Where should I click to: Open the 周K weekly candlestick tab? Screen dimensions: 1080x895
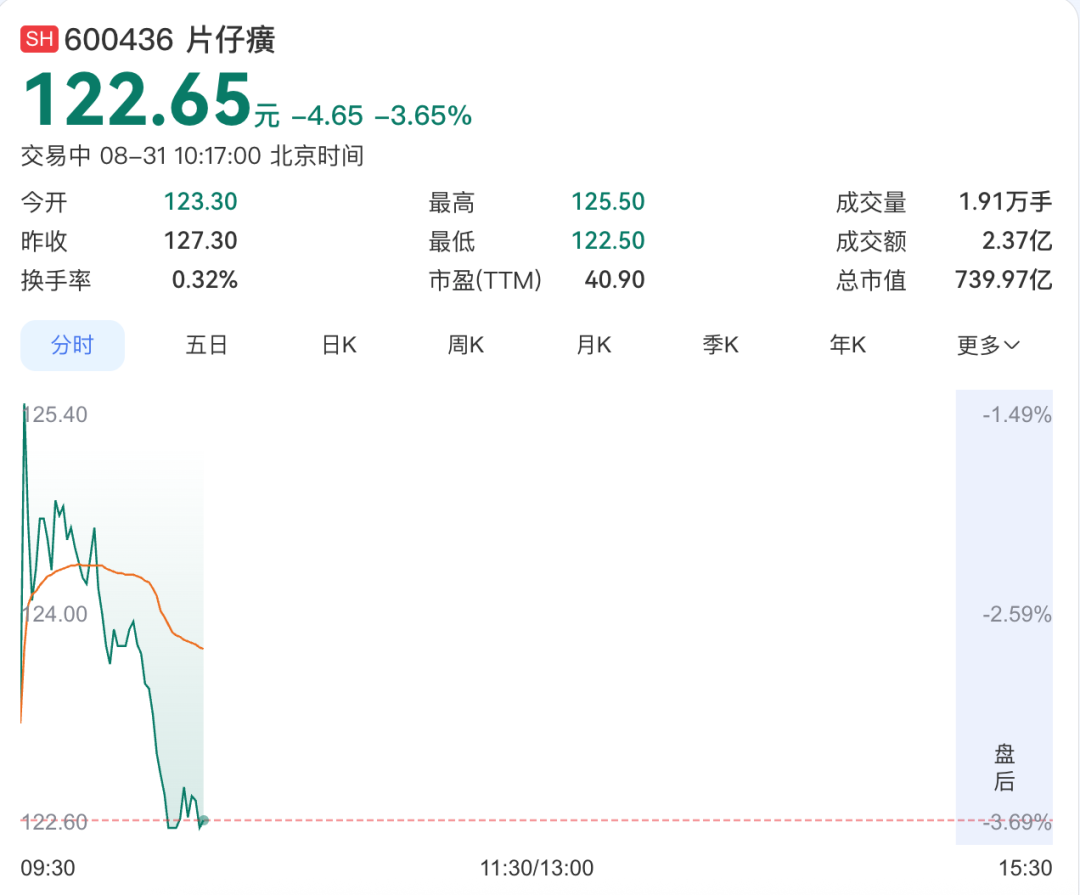[x=466, y=345]
